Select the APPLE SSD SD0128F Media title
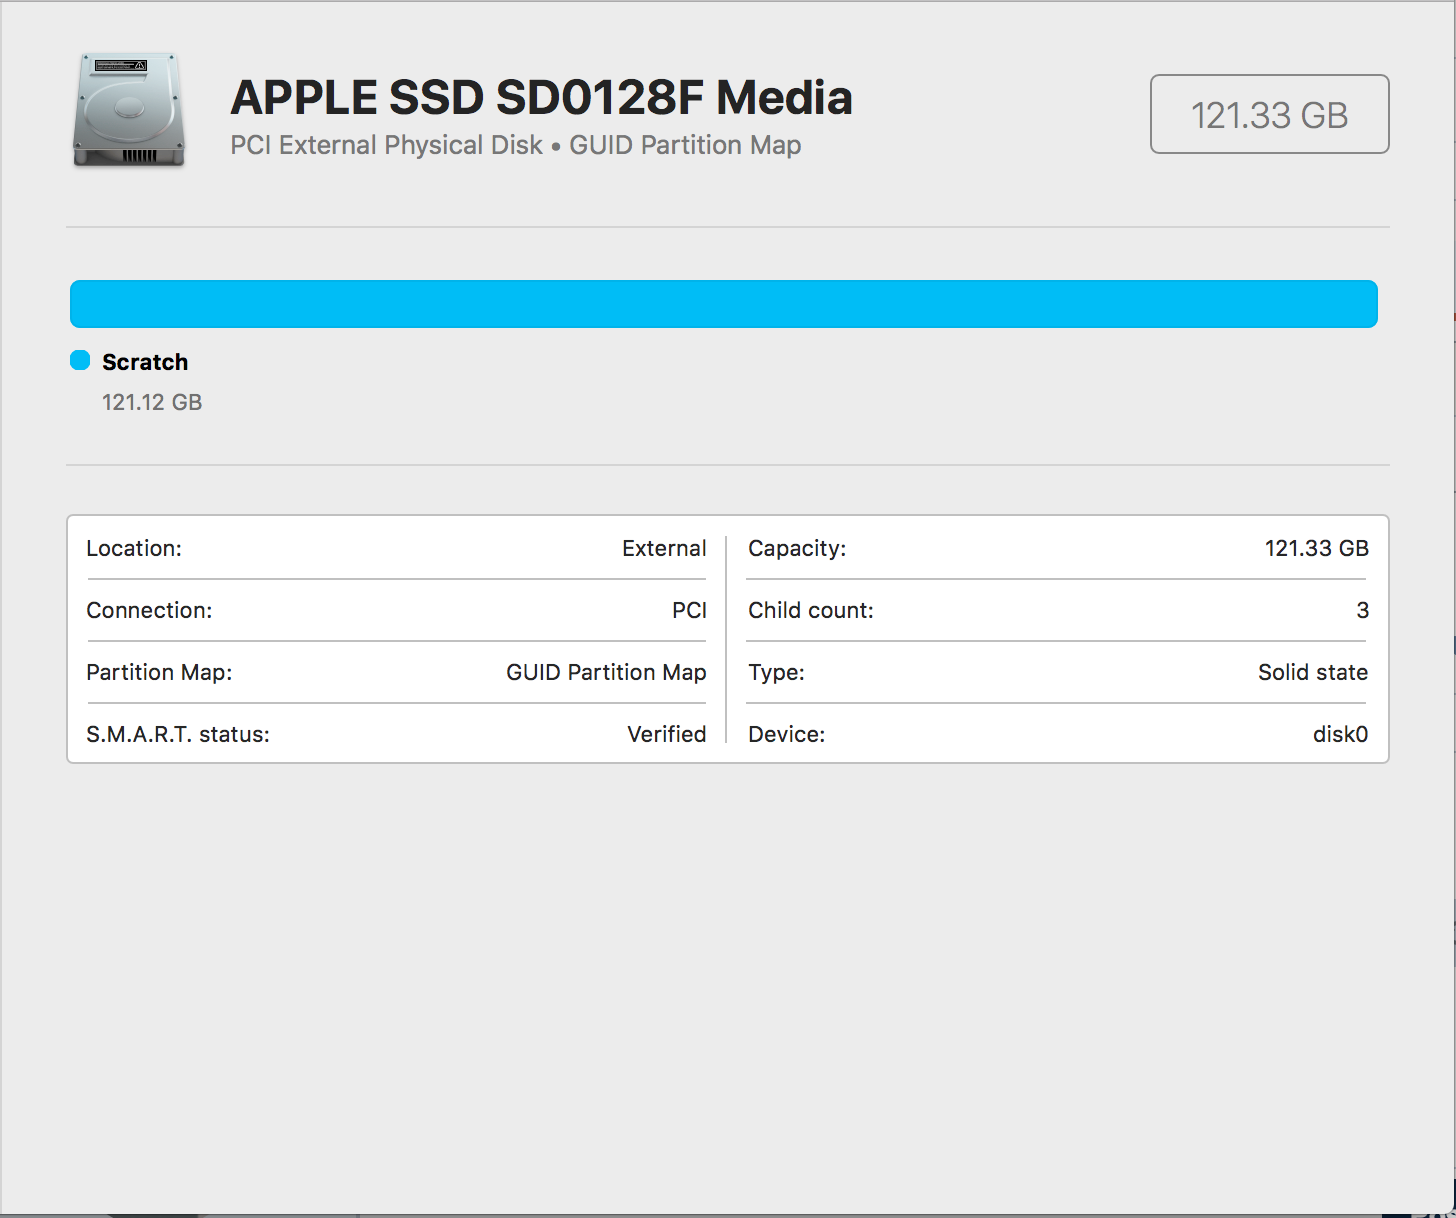 click(x=541, y=97)
